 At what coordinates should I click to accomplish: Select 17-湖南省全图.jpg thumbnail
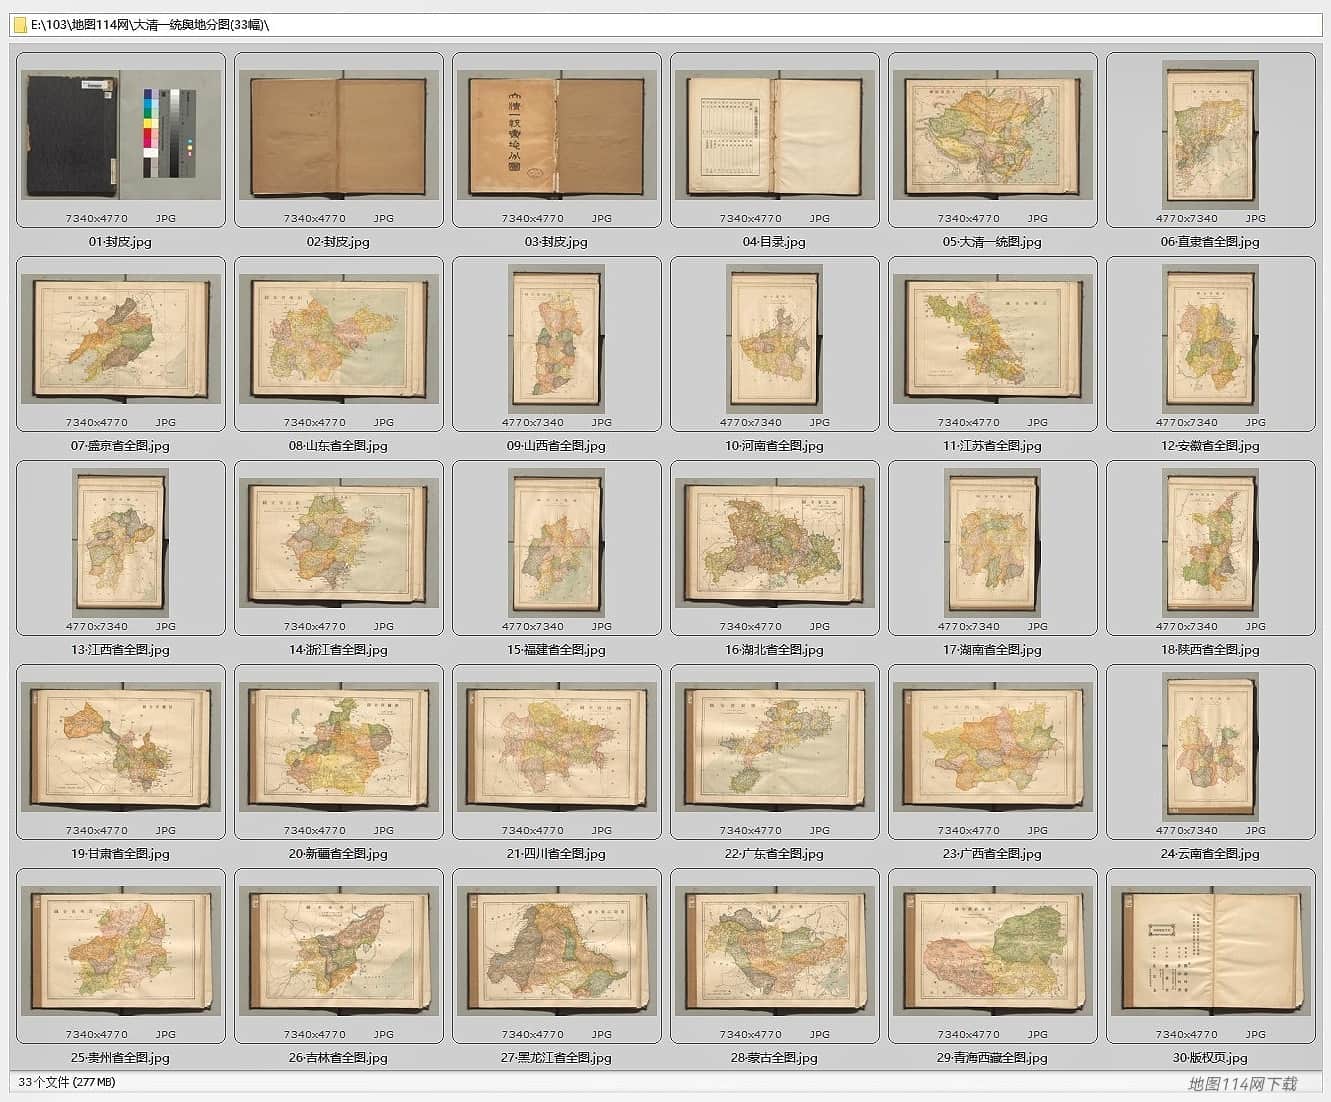click(993, 548)
